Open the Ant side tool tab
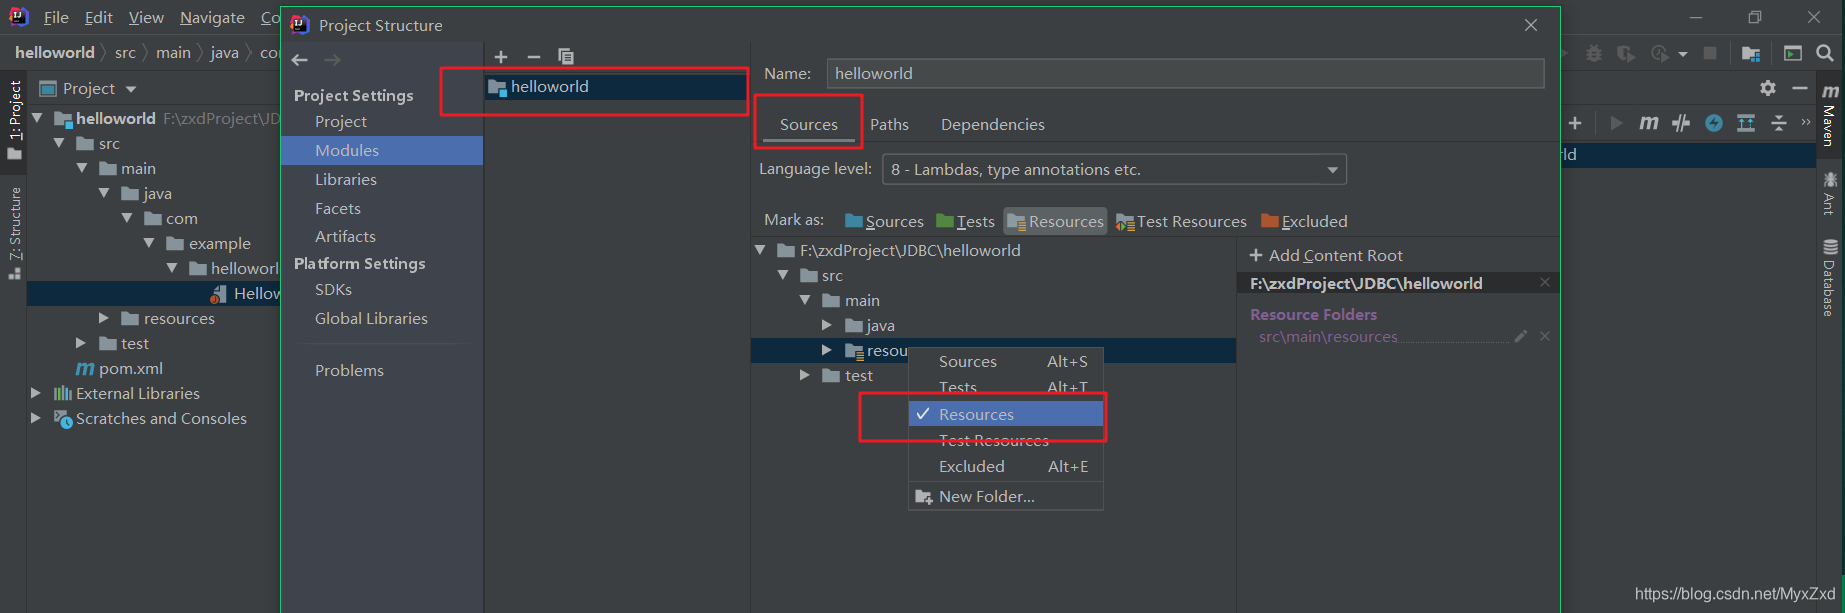 [1830, 193]
